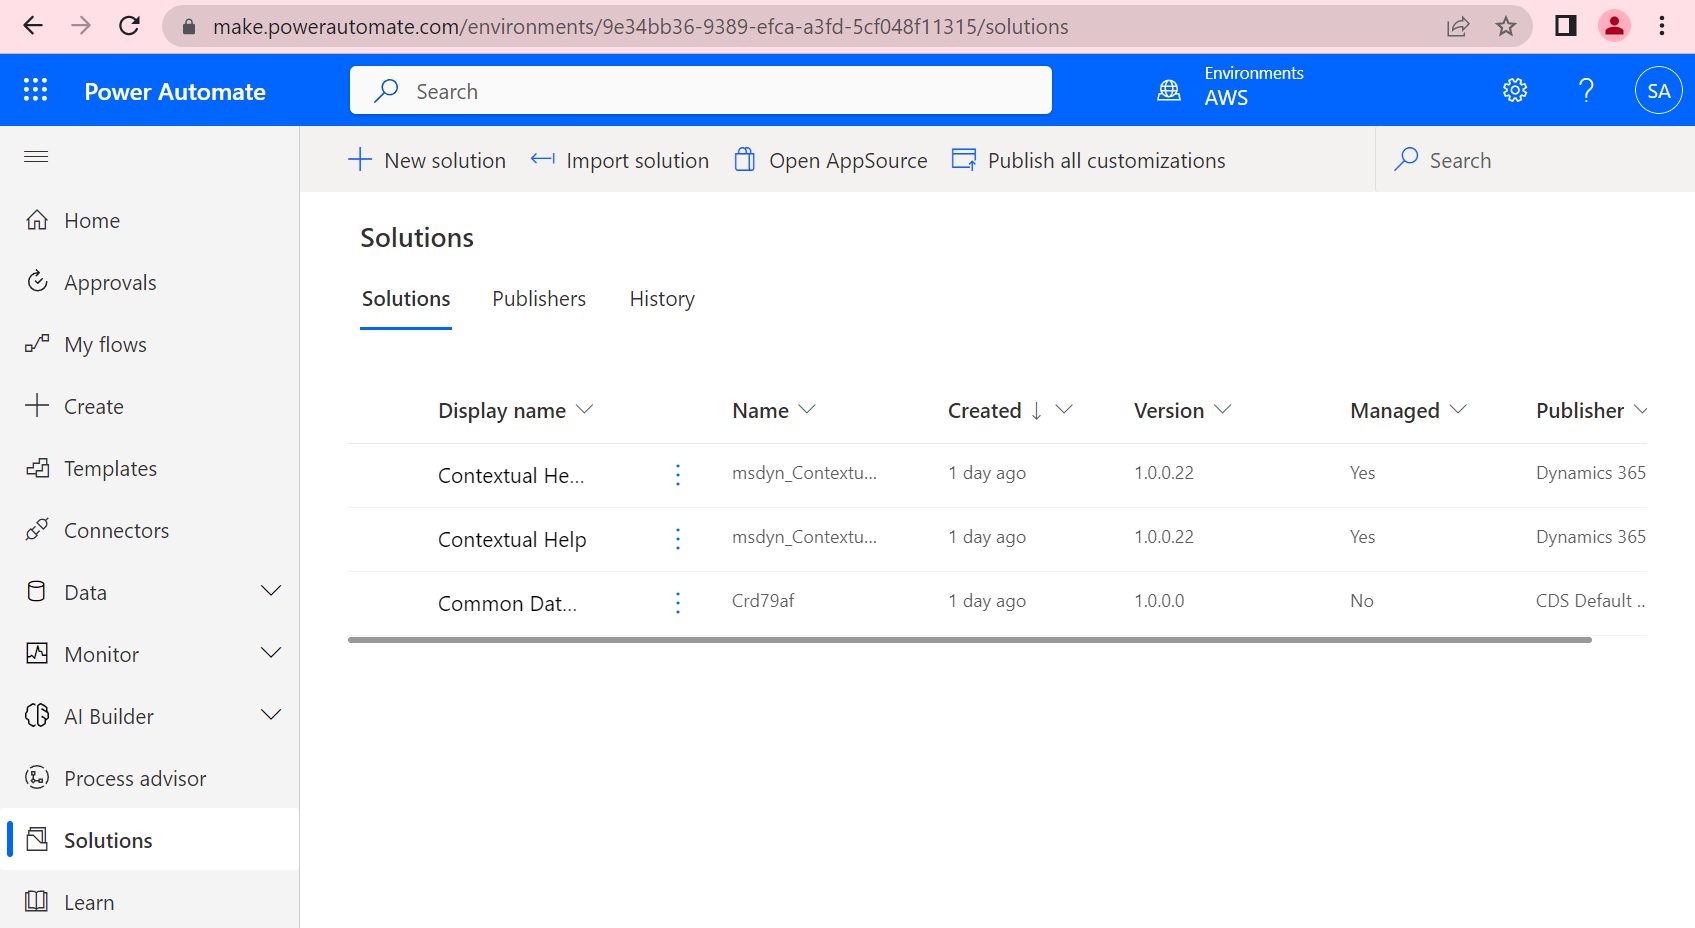The image size is (1695, 928).
Task: Open the History tab
Action: [x=661, y=298]
